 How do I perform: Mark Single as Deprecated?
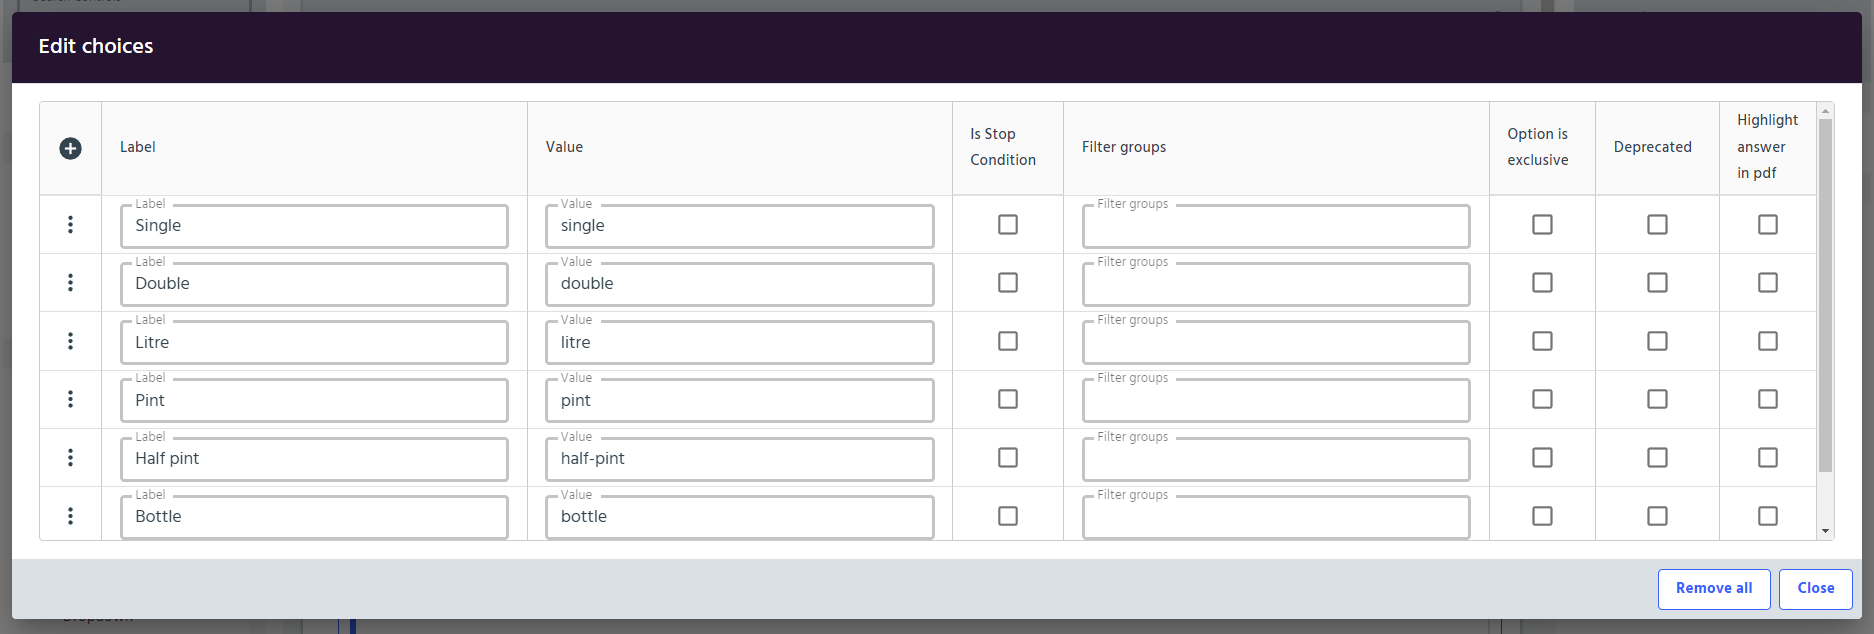click(1657, 224)
